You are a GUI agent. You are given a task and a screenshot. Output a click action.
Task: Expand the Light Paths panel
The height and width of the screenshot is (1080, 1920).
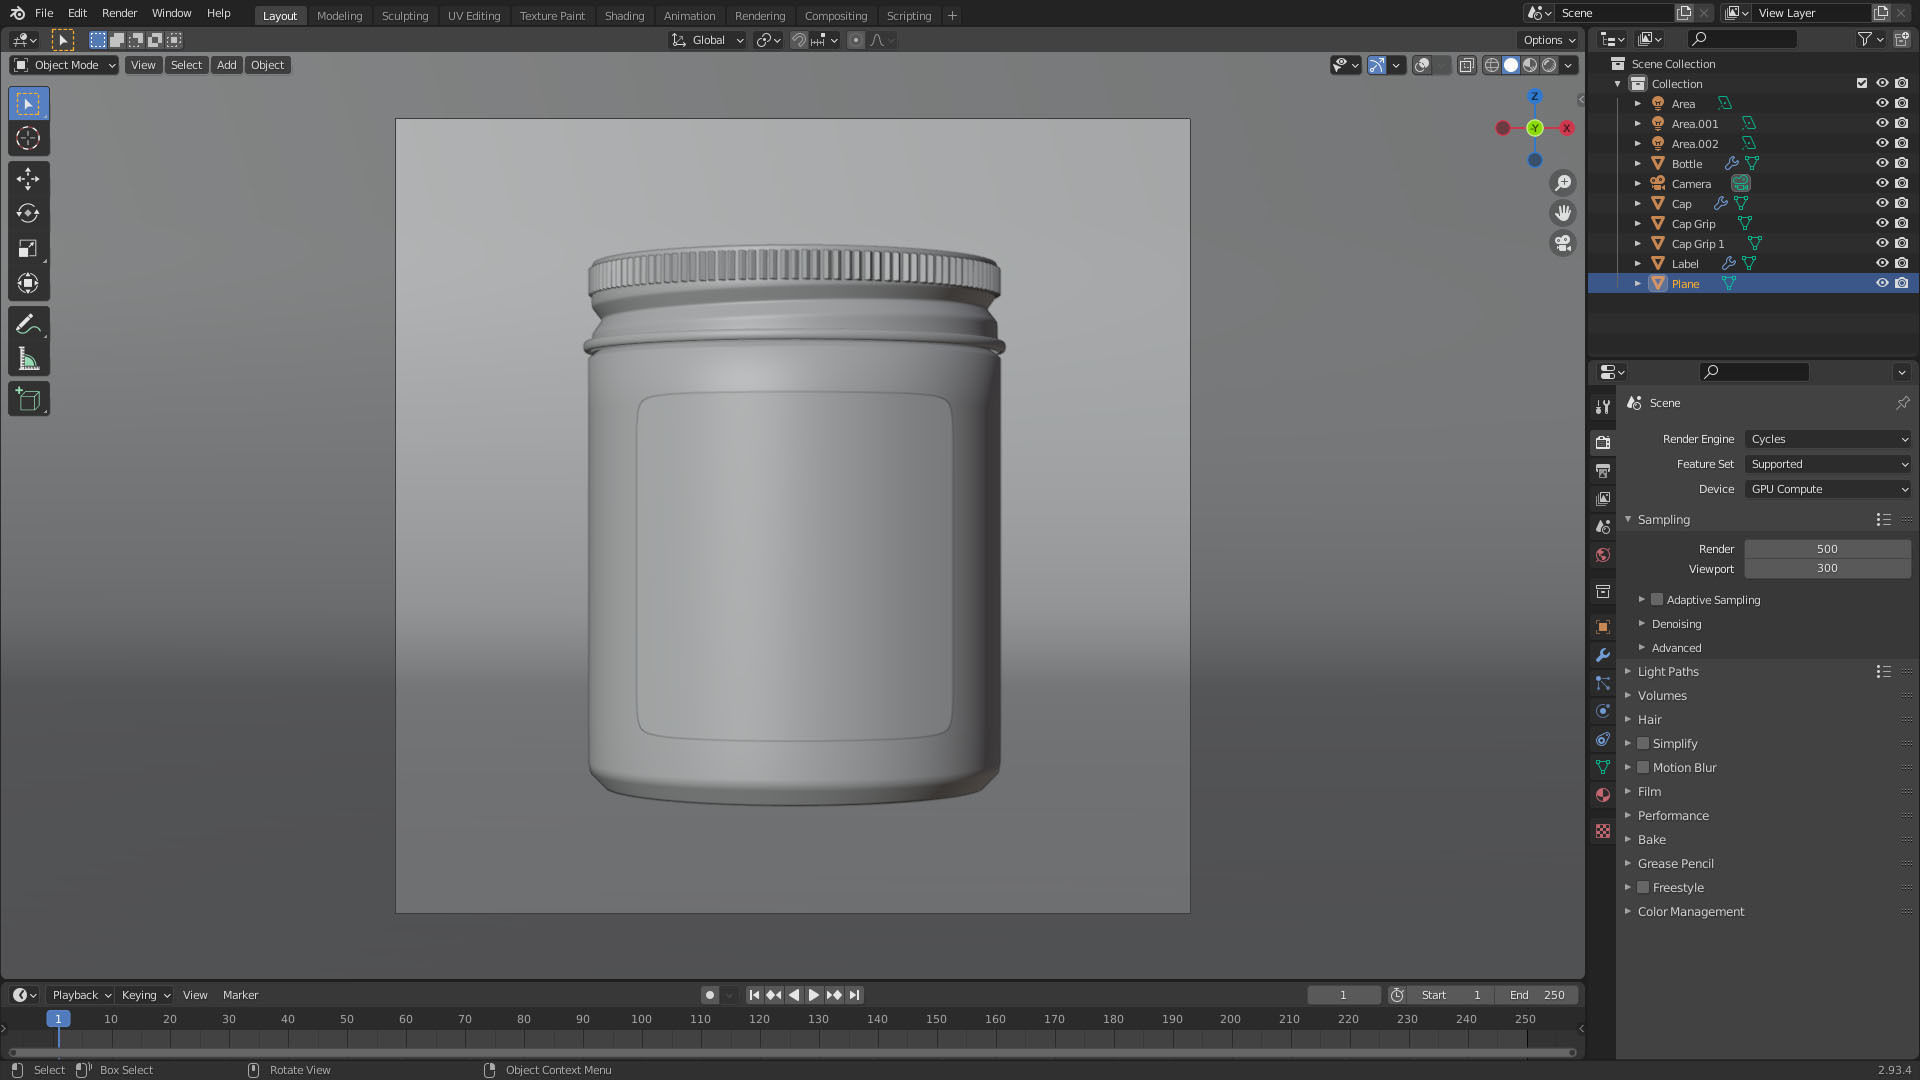pyautogui.click(x=1668, y=672)
